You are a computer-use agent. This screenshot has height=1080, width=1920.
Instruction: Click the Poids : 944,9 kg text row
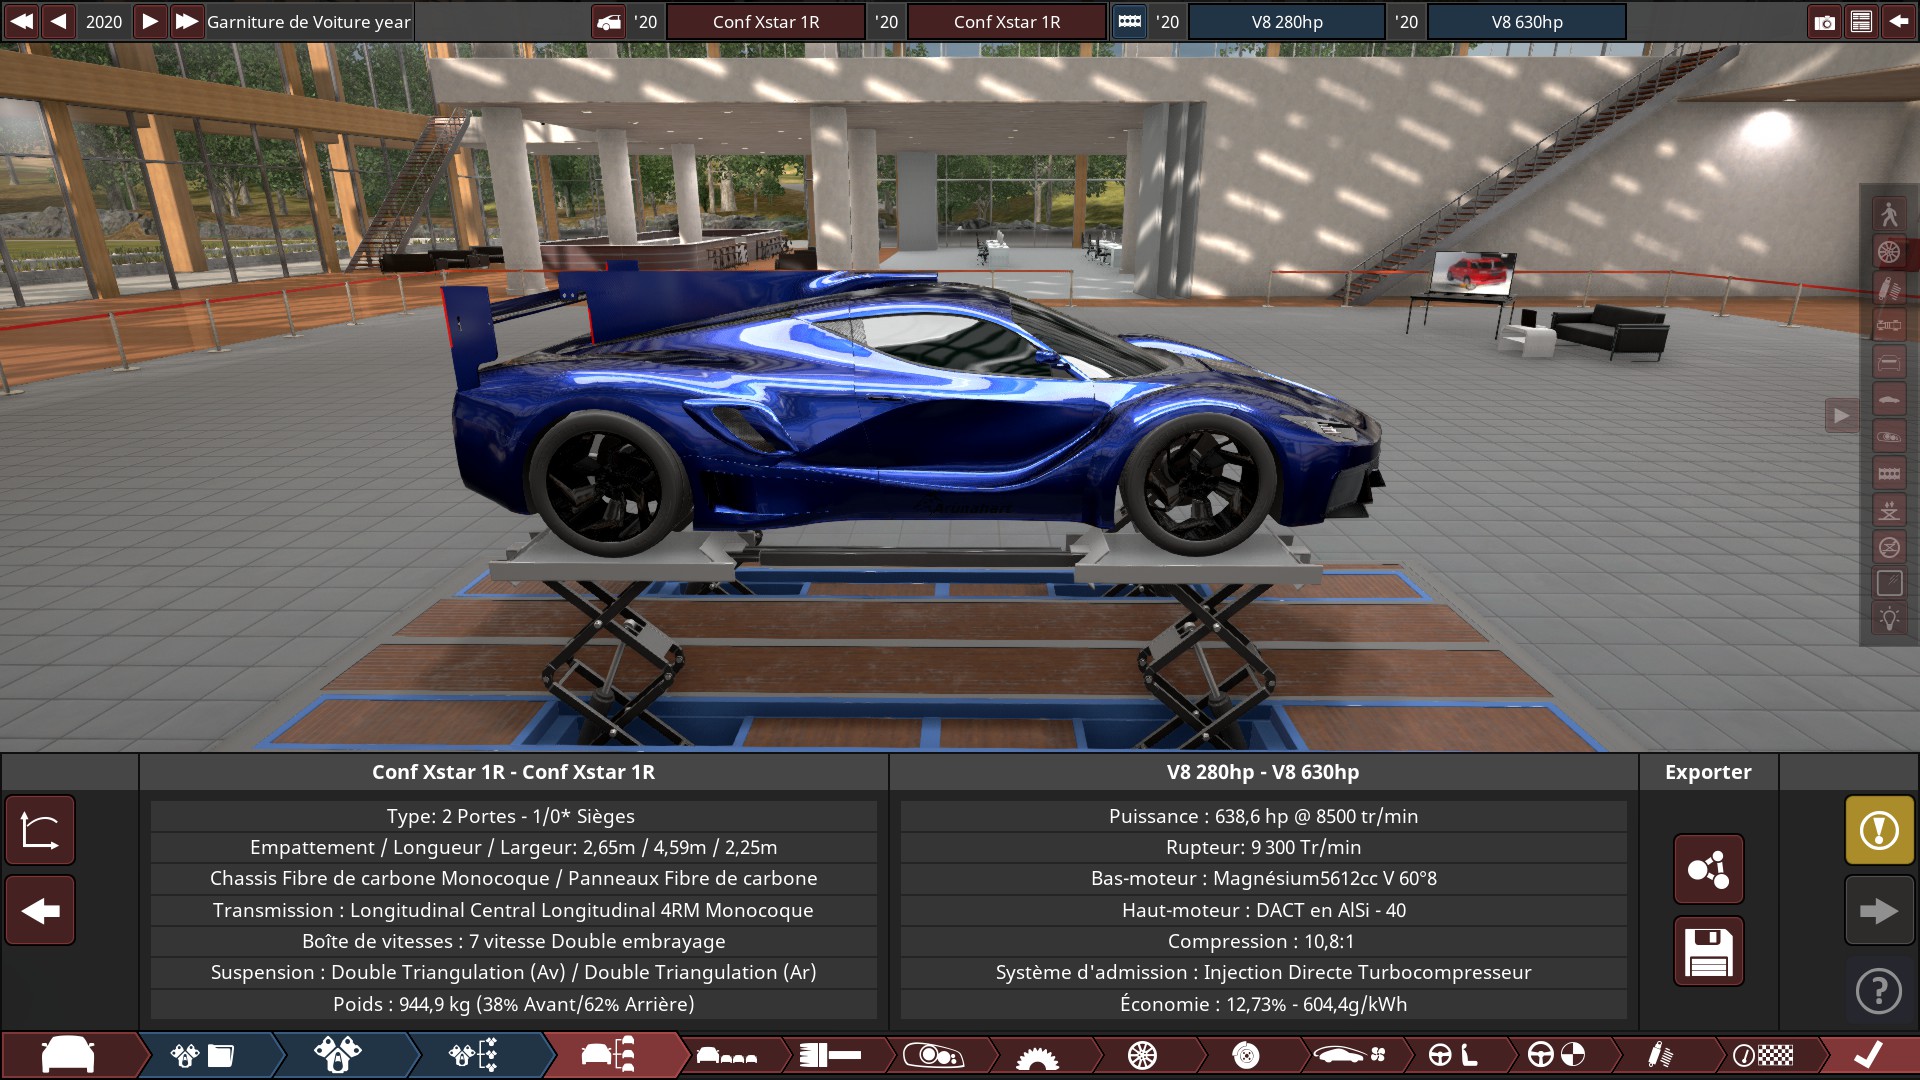513,1004
